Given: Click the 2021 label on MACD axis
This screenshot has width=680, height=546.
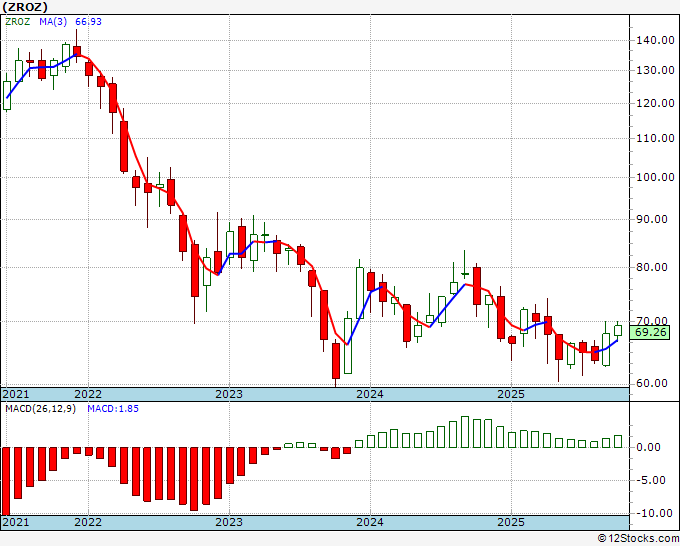Looking at the screenshot, I should coord(16,522).
